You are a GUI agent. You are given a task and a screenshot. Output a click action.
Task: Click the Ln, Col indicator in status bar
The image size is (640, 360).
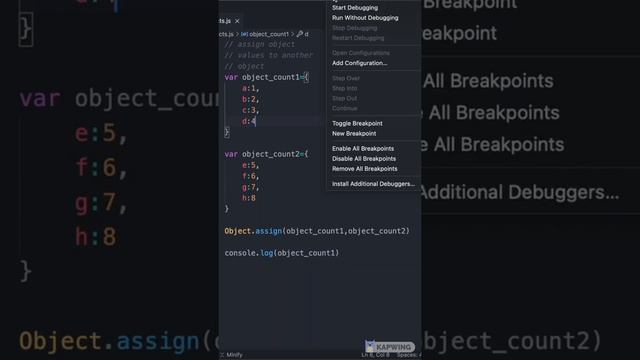coord(376,355)
